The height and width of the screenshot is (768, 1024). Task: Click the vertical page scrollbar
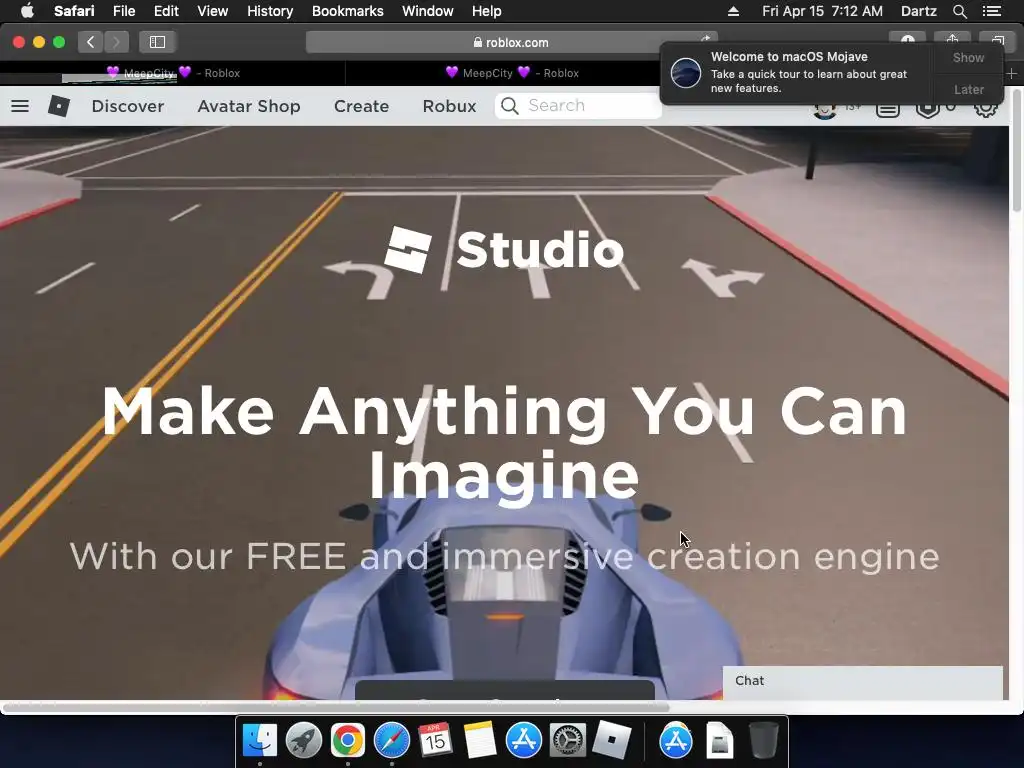[1016, 150]
